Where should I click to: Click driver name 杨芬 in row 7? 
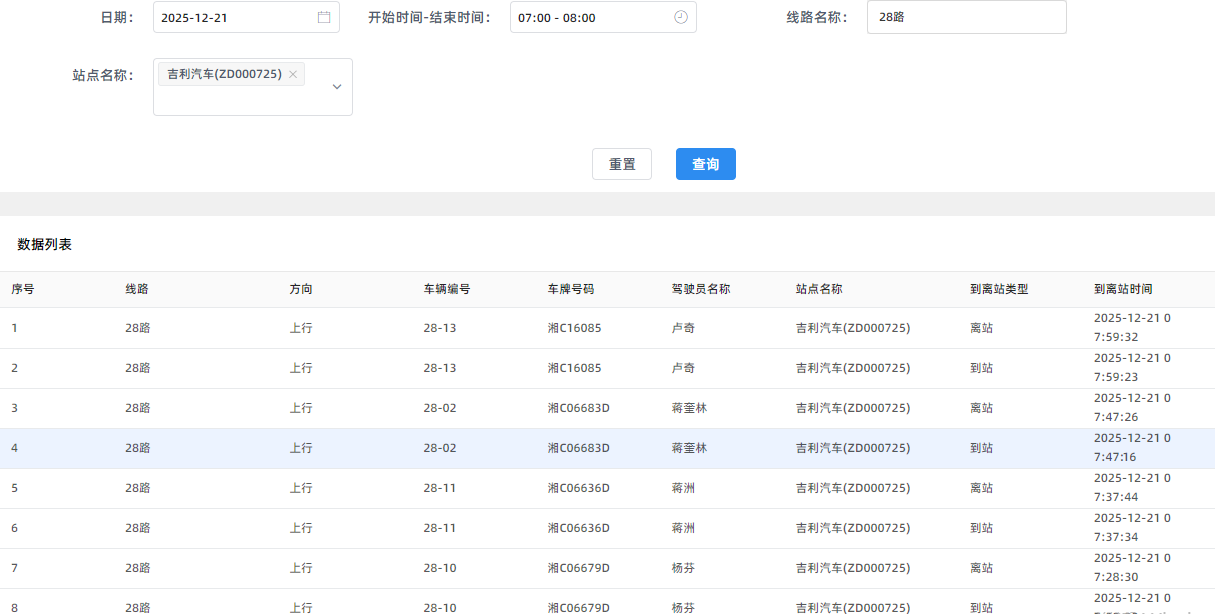pyautogui.click(x=683, y=568)
